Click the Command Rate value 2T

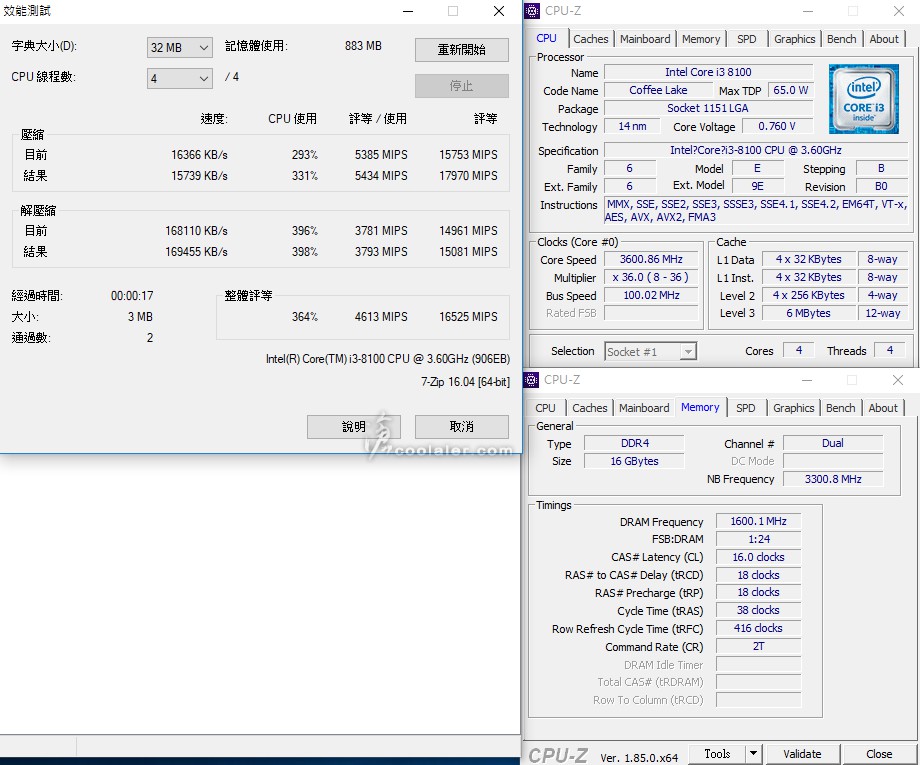point(758,646)
